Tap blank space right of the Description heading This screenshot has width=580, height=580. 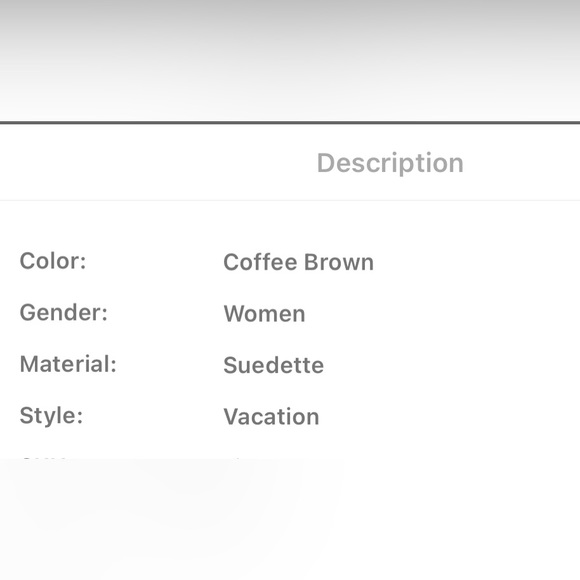(x=522, y=163)
